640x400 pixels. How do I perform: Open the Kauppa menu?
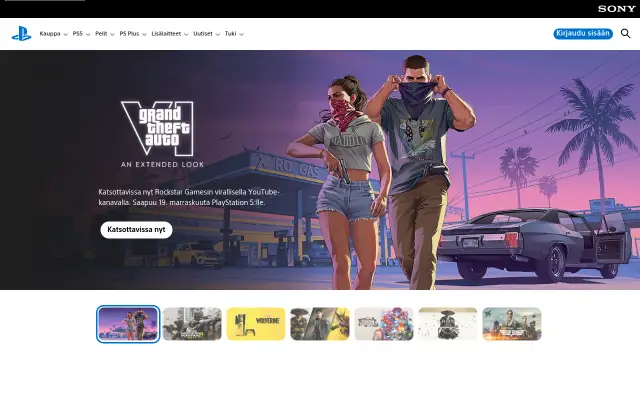click(53, 34)
